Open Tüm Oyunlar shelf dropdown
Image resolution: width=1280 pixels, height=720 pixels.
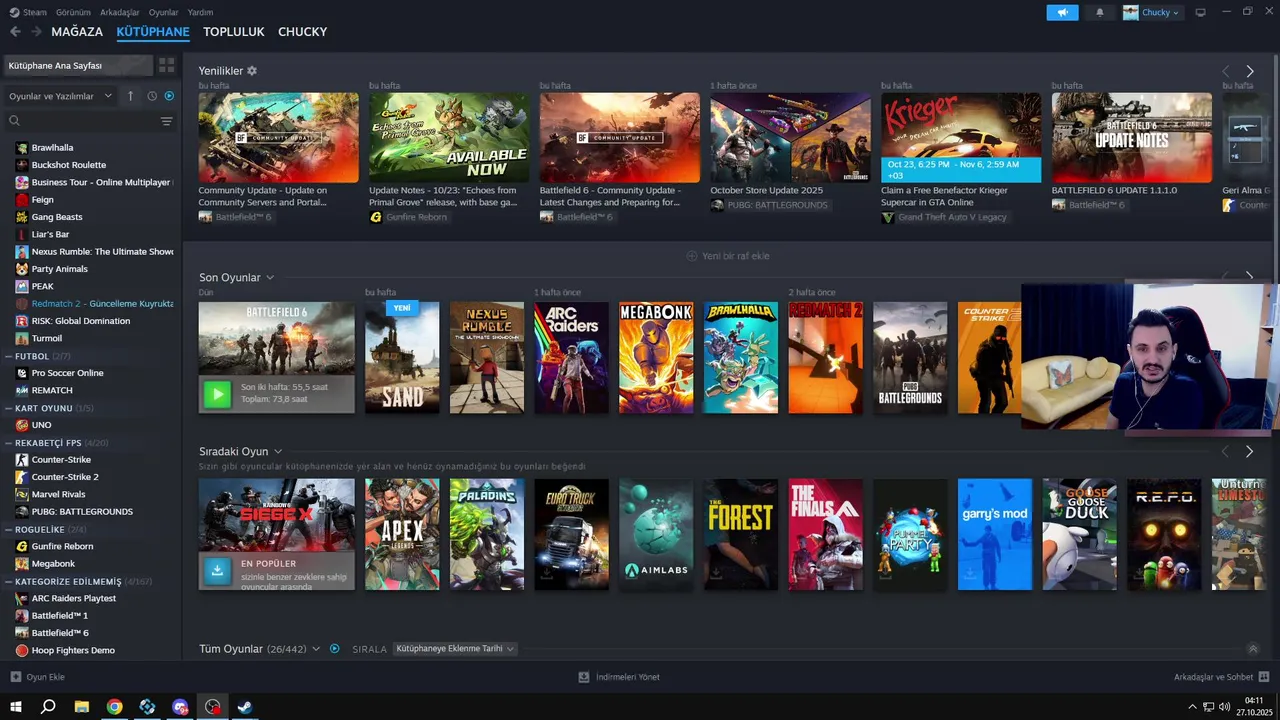[316, 648]
